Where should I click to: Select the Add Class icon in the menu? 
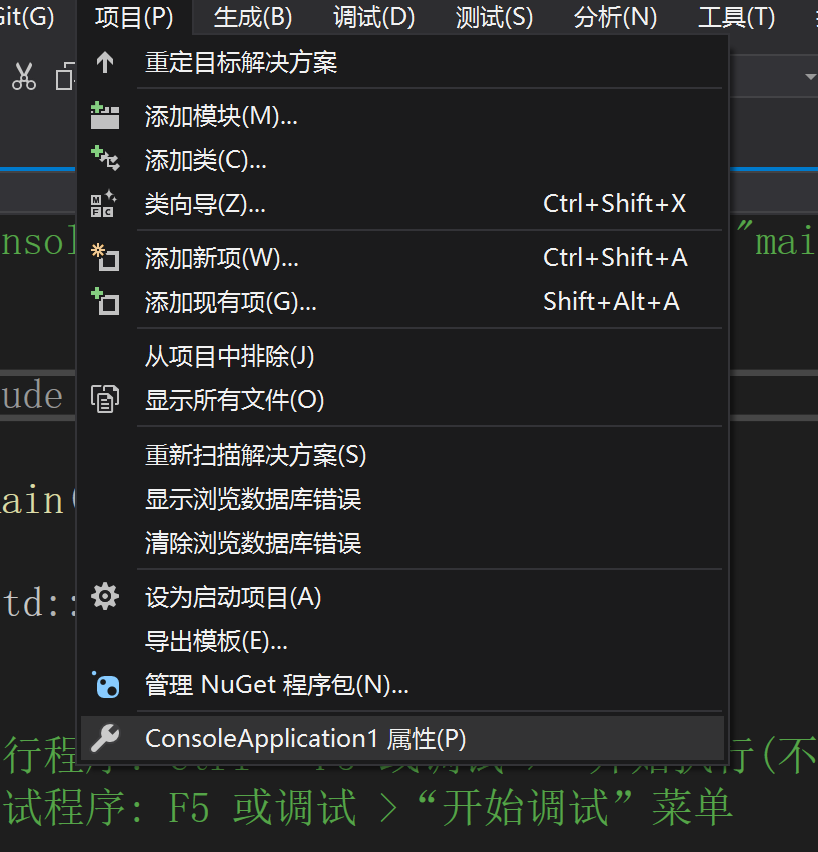click(x=107, y=158)
